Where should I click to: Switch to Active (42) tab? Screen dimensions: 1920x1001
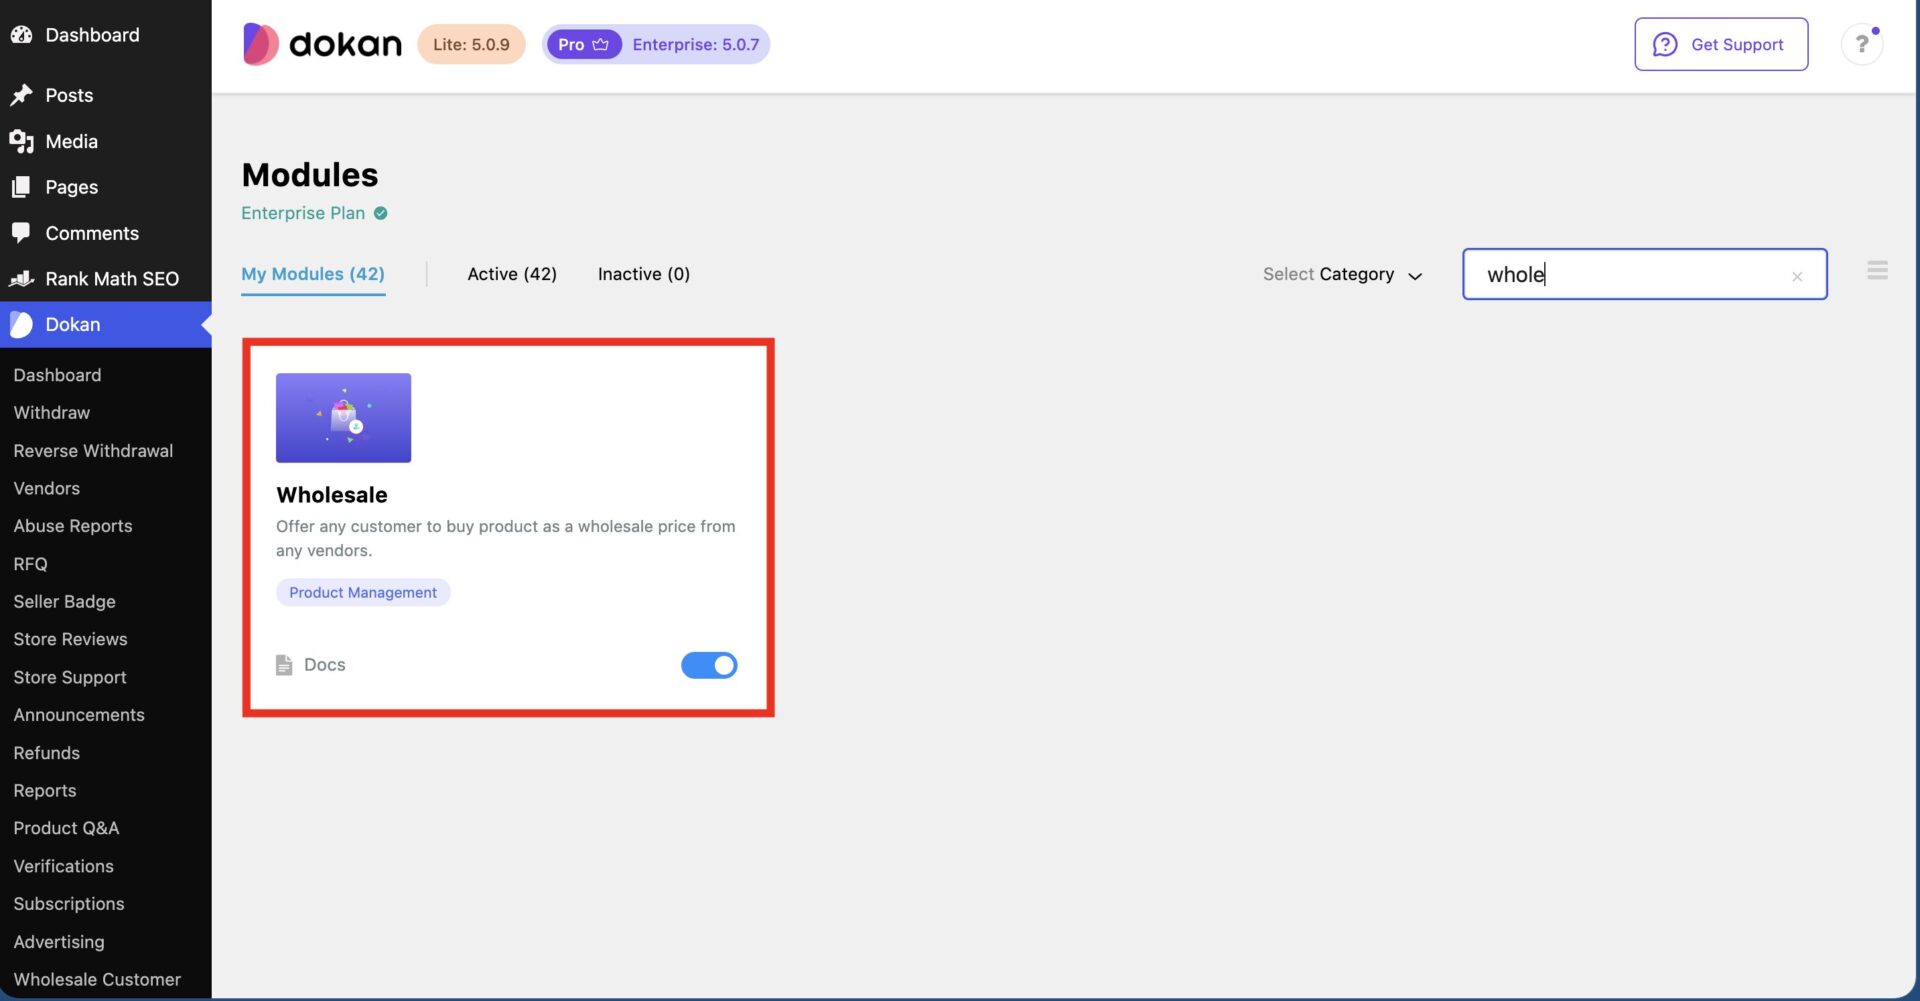coord(512,274)
